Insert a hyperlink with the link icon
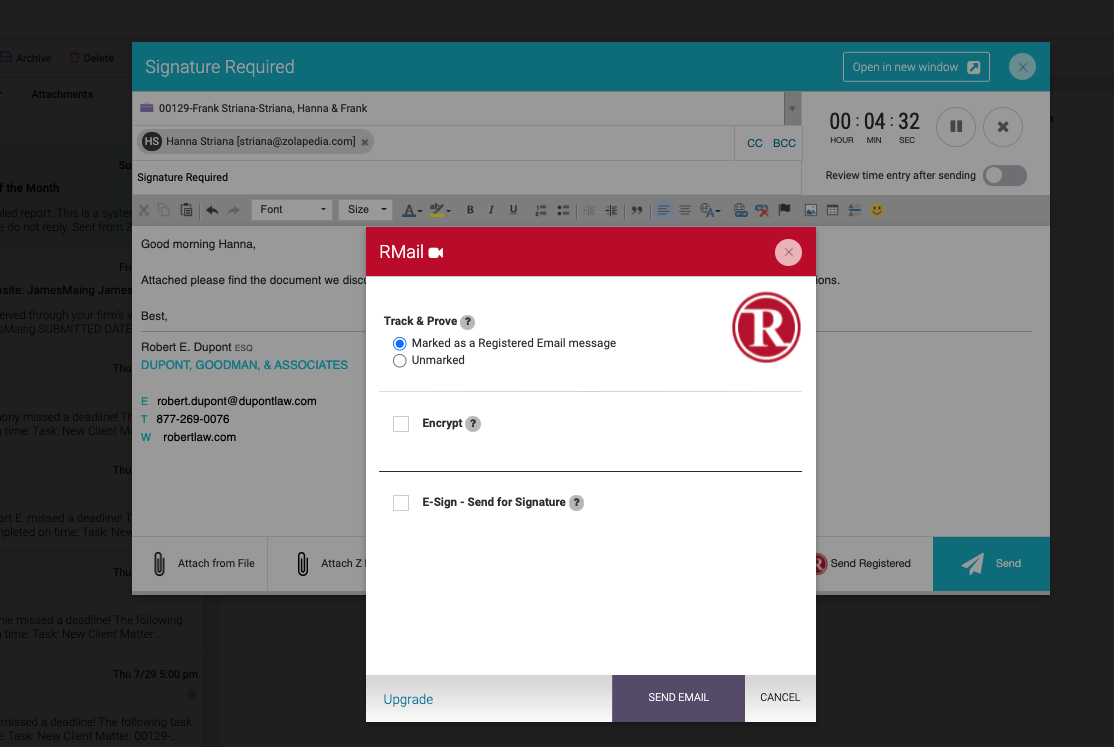This screenshot has width=1114, height=747. [740, 210]
